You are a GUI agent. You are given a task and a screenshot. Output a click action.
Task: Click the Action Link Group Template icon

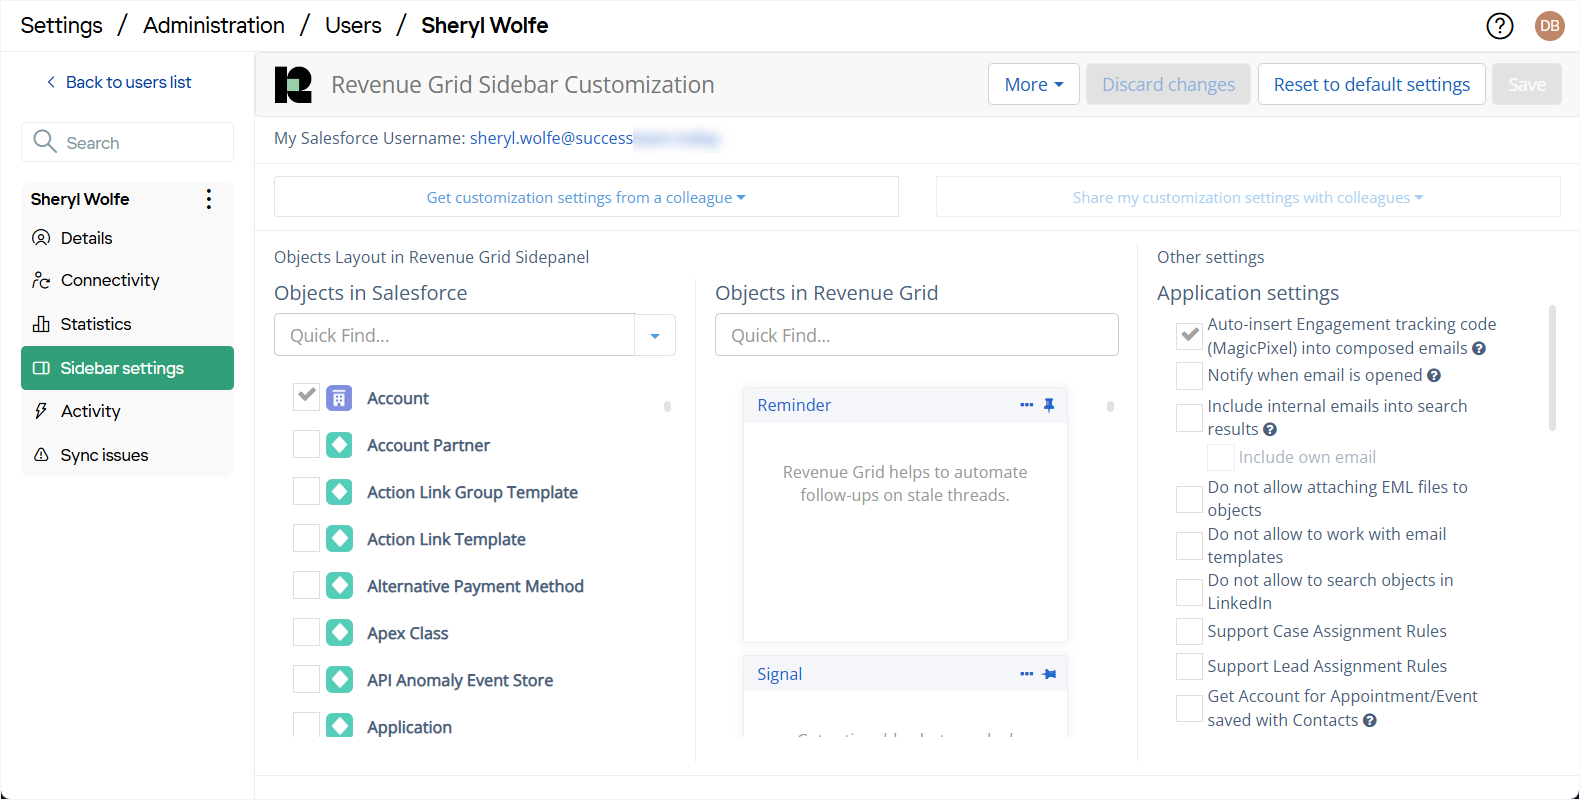(x=339, y=492)
